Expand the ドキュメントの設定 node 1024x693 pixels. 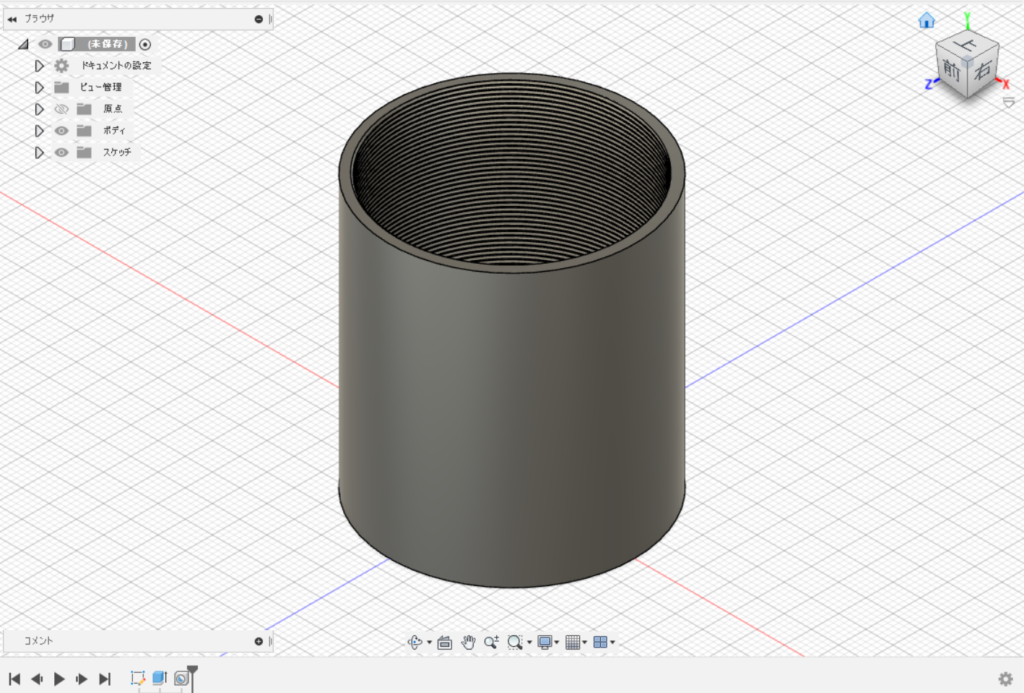coord(40,66)
